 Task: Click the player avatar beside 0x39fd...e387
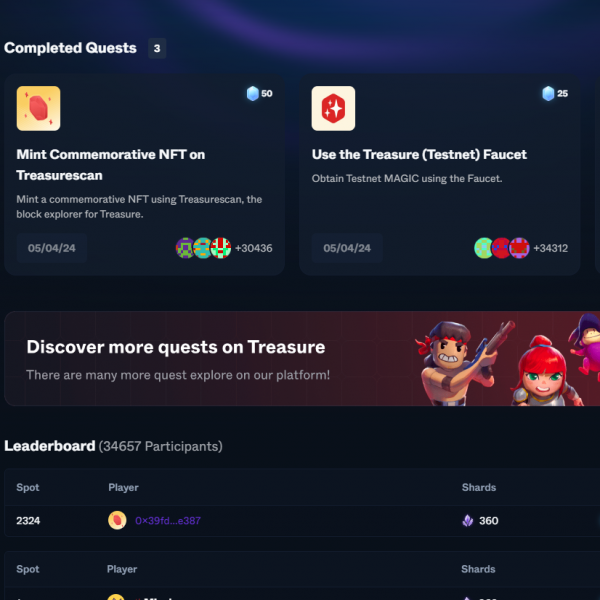point(117,520)
